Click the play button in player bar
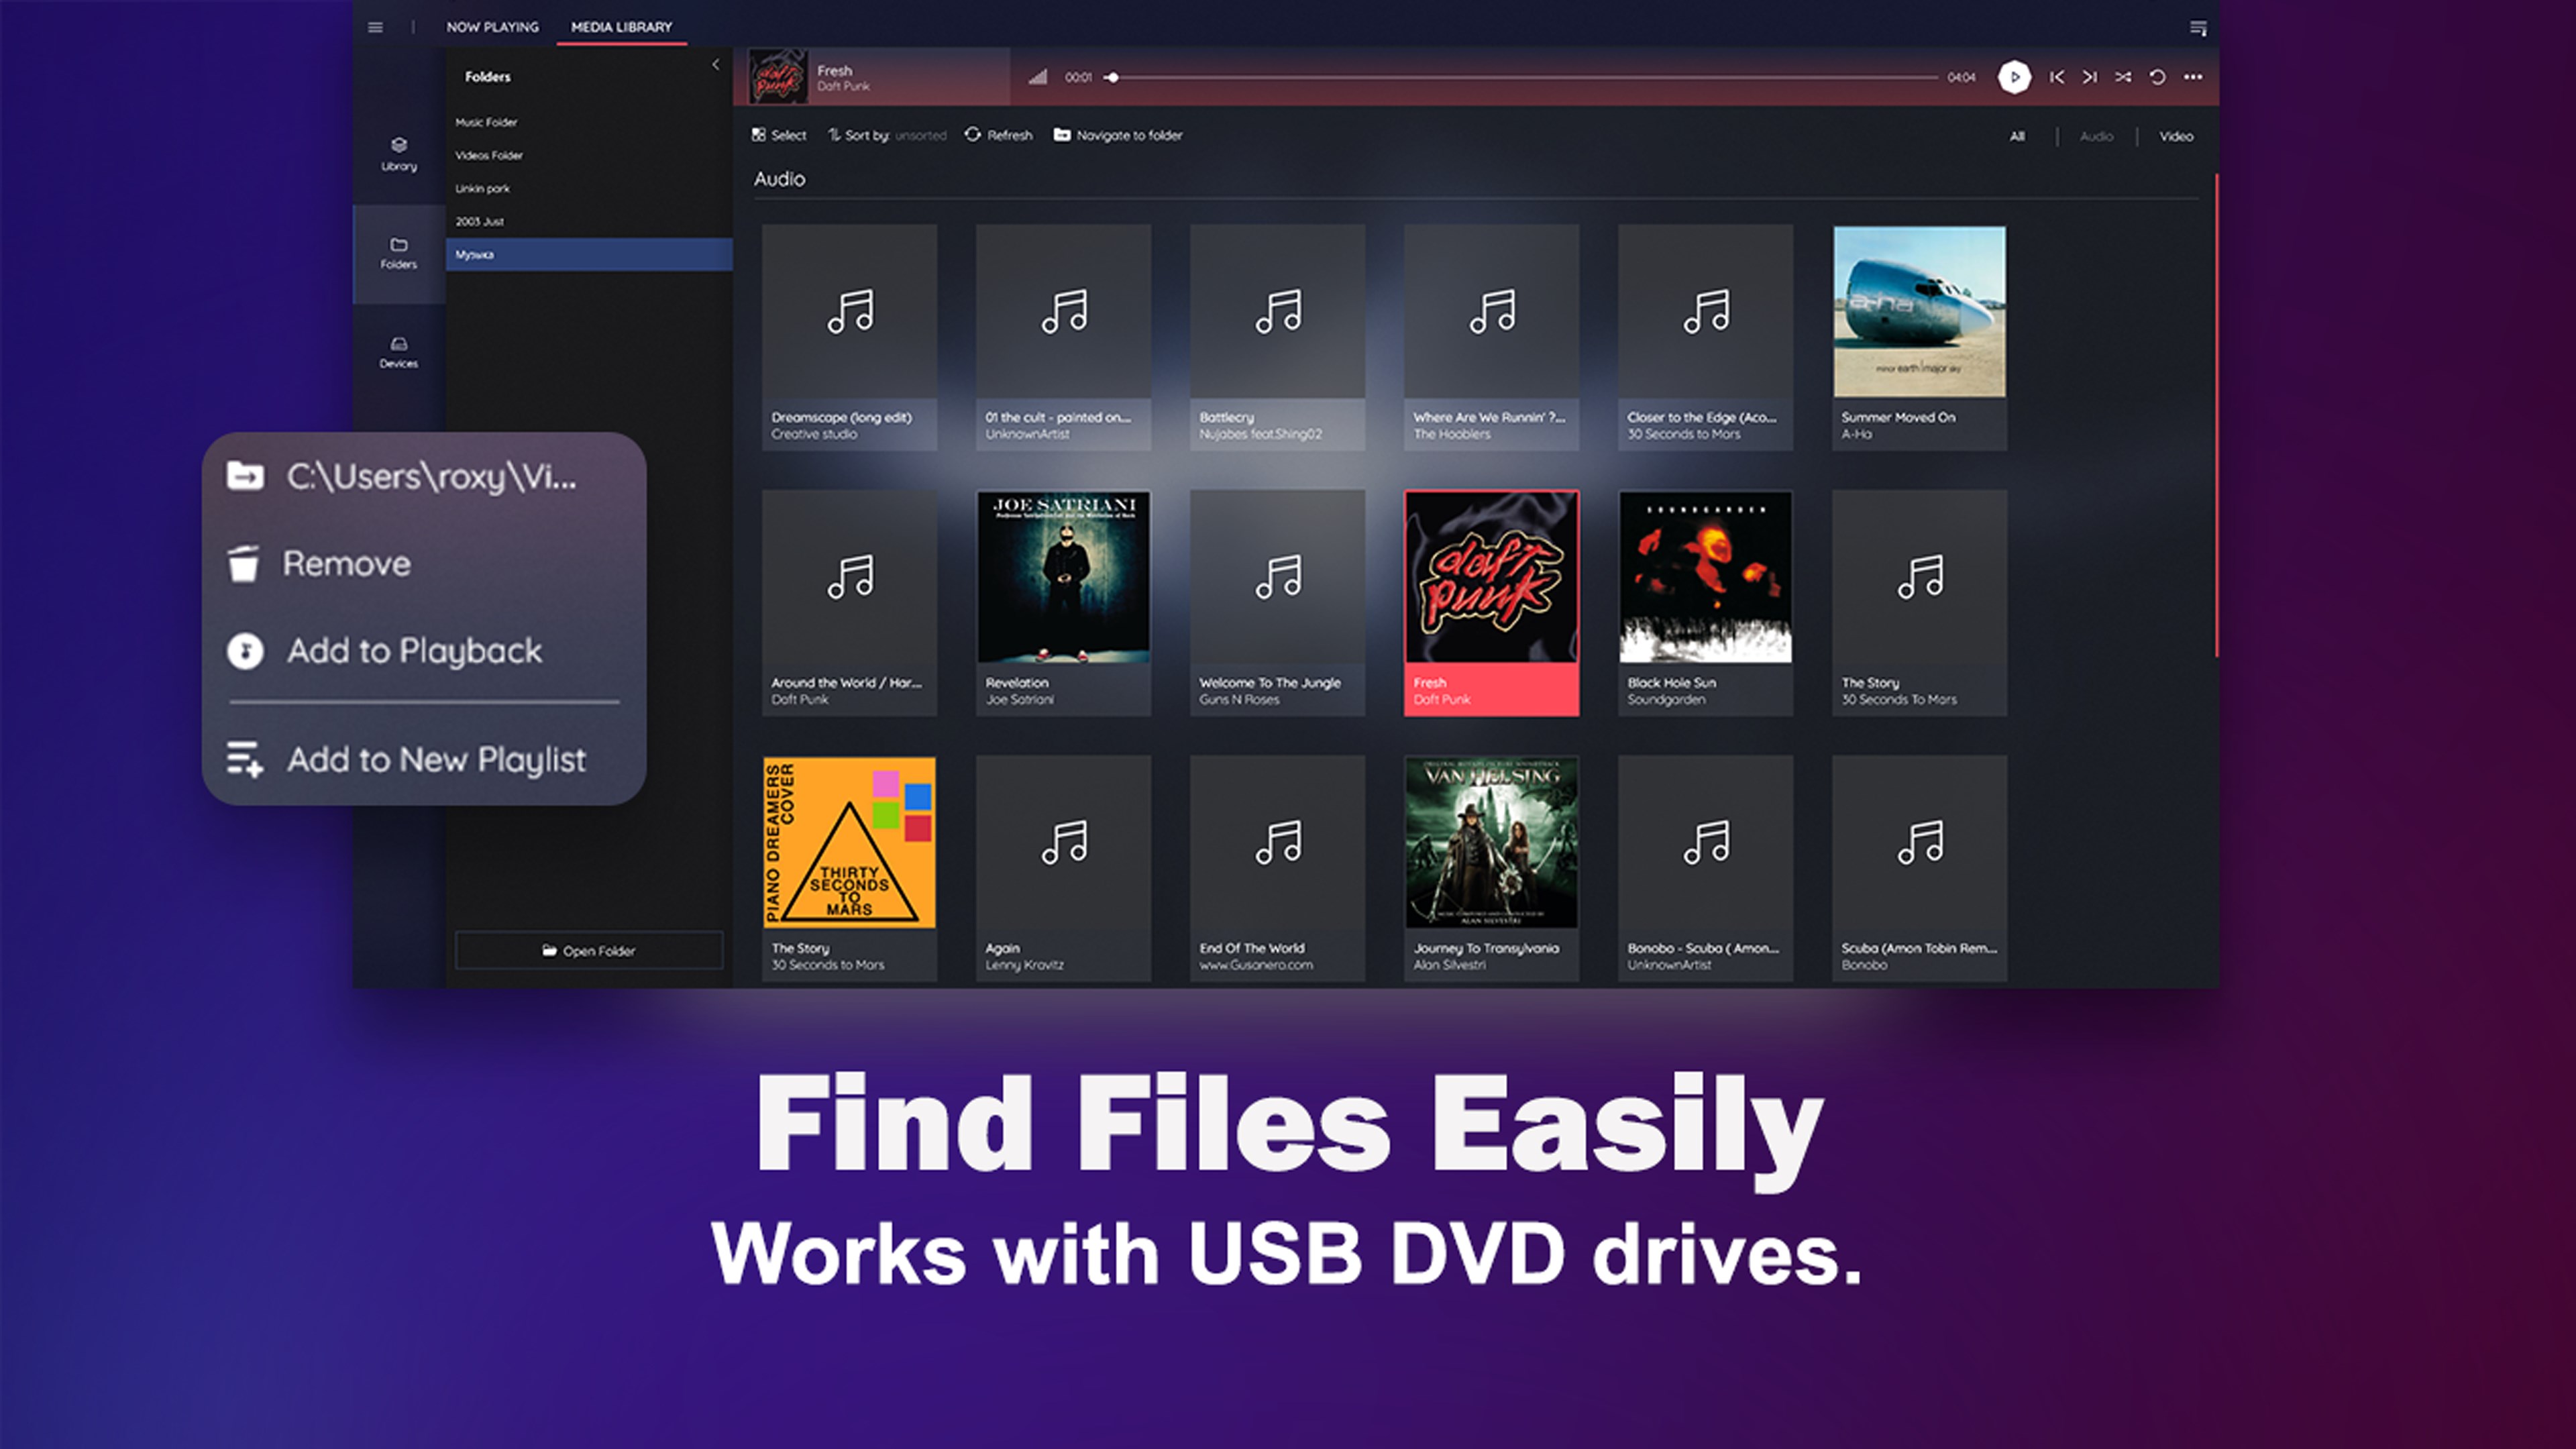 pyautogui.click(x=2014, y=77)
